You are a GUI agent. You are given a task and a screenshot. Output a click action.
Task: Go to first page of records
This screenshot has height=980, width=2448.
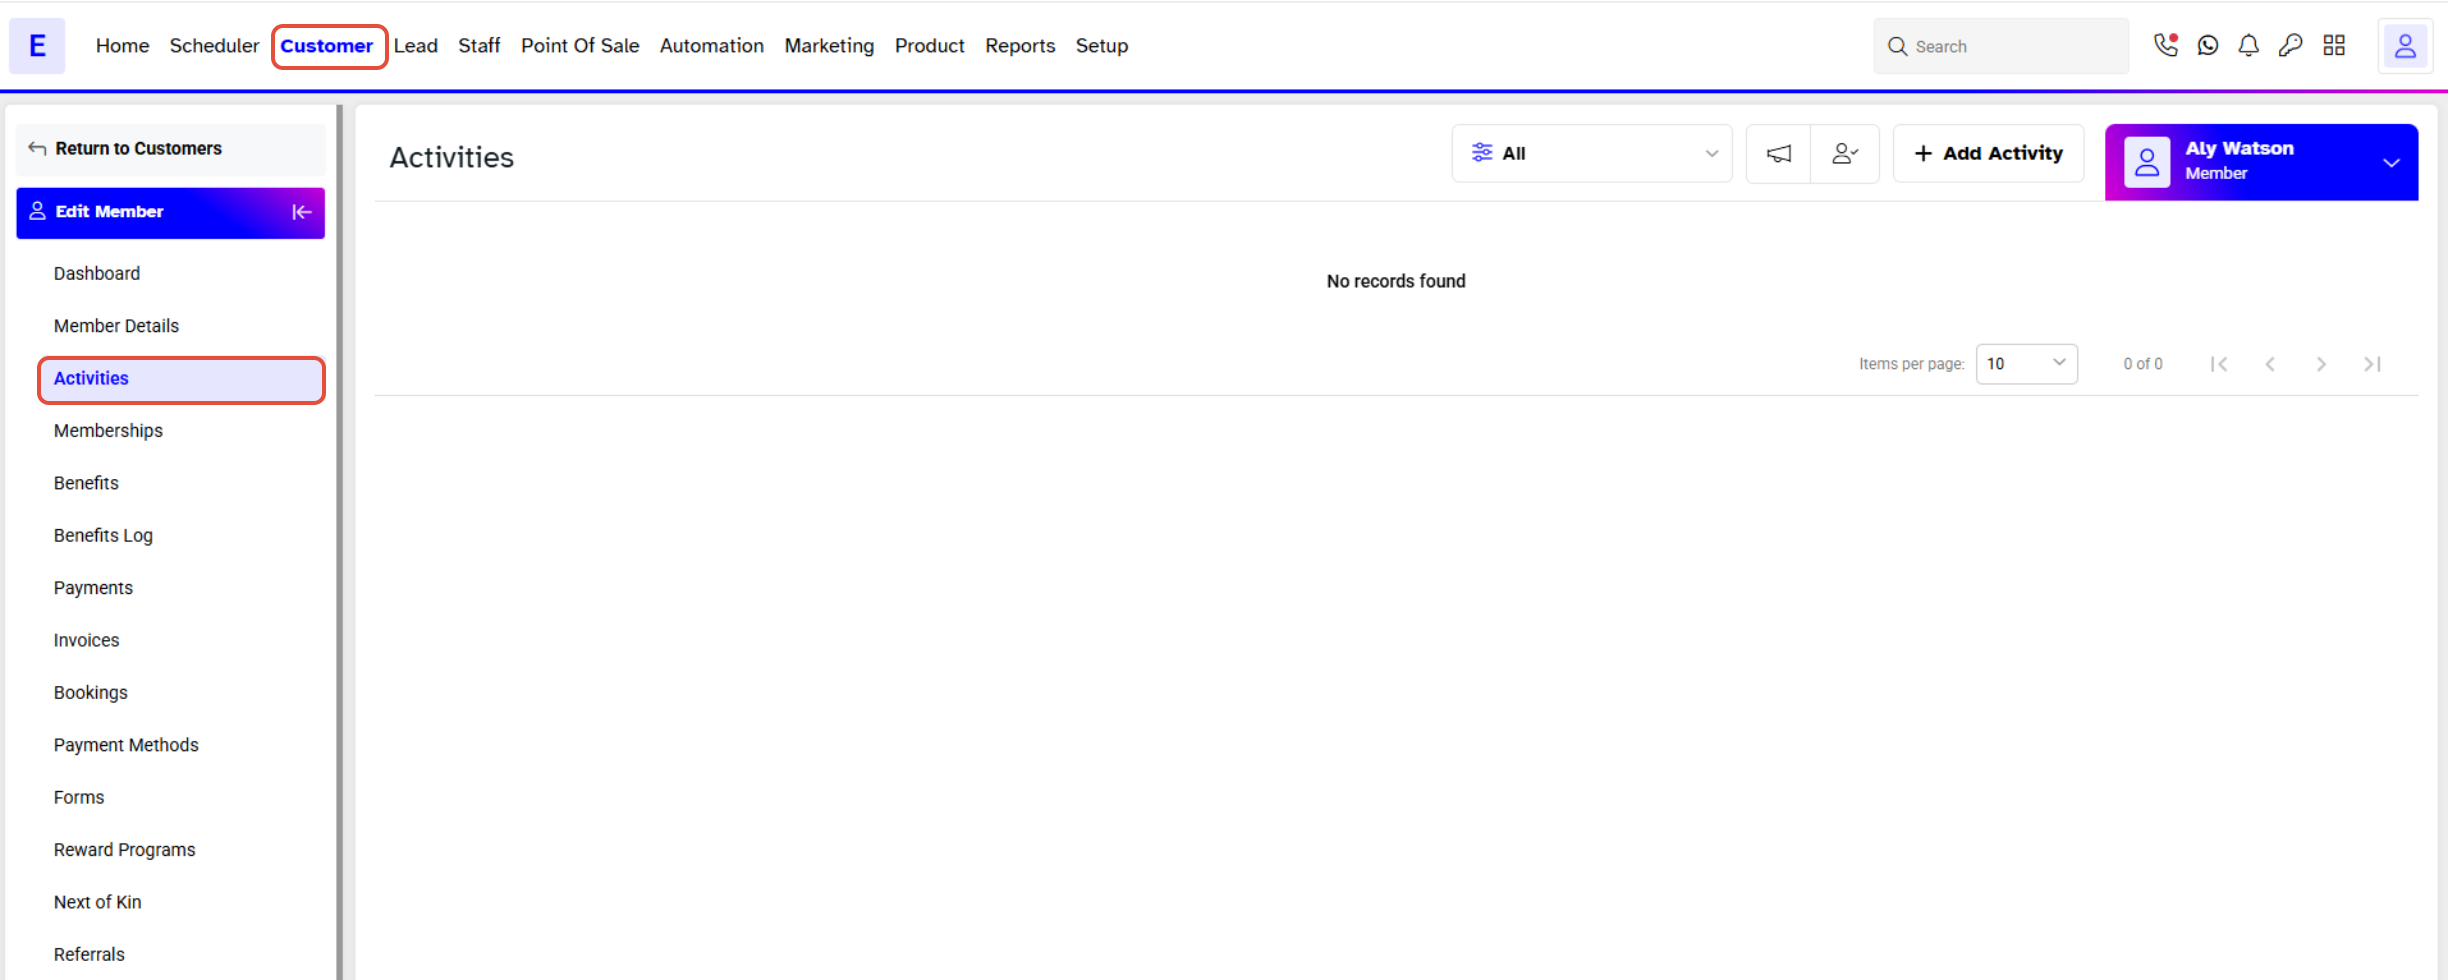[x=2219, y=364]
